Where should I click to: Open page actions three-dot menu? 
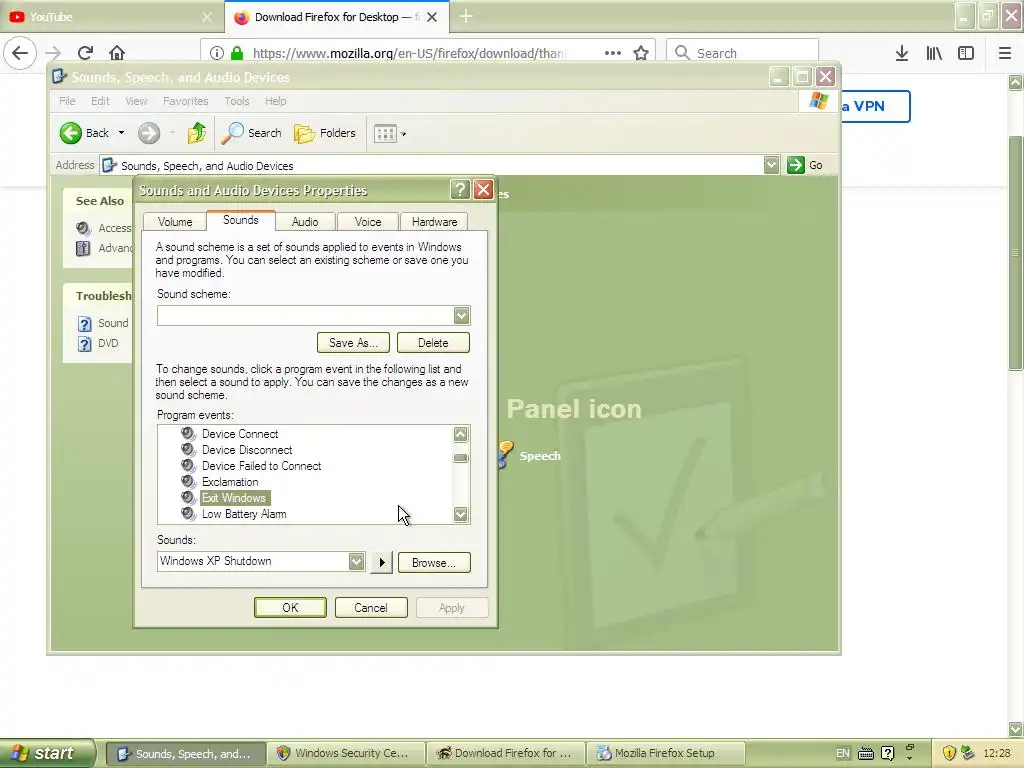click(x=613, y=53)
